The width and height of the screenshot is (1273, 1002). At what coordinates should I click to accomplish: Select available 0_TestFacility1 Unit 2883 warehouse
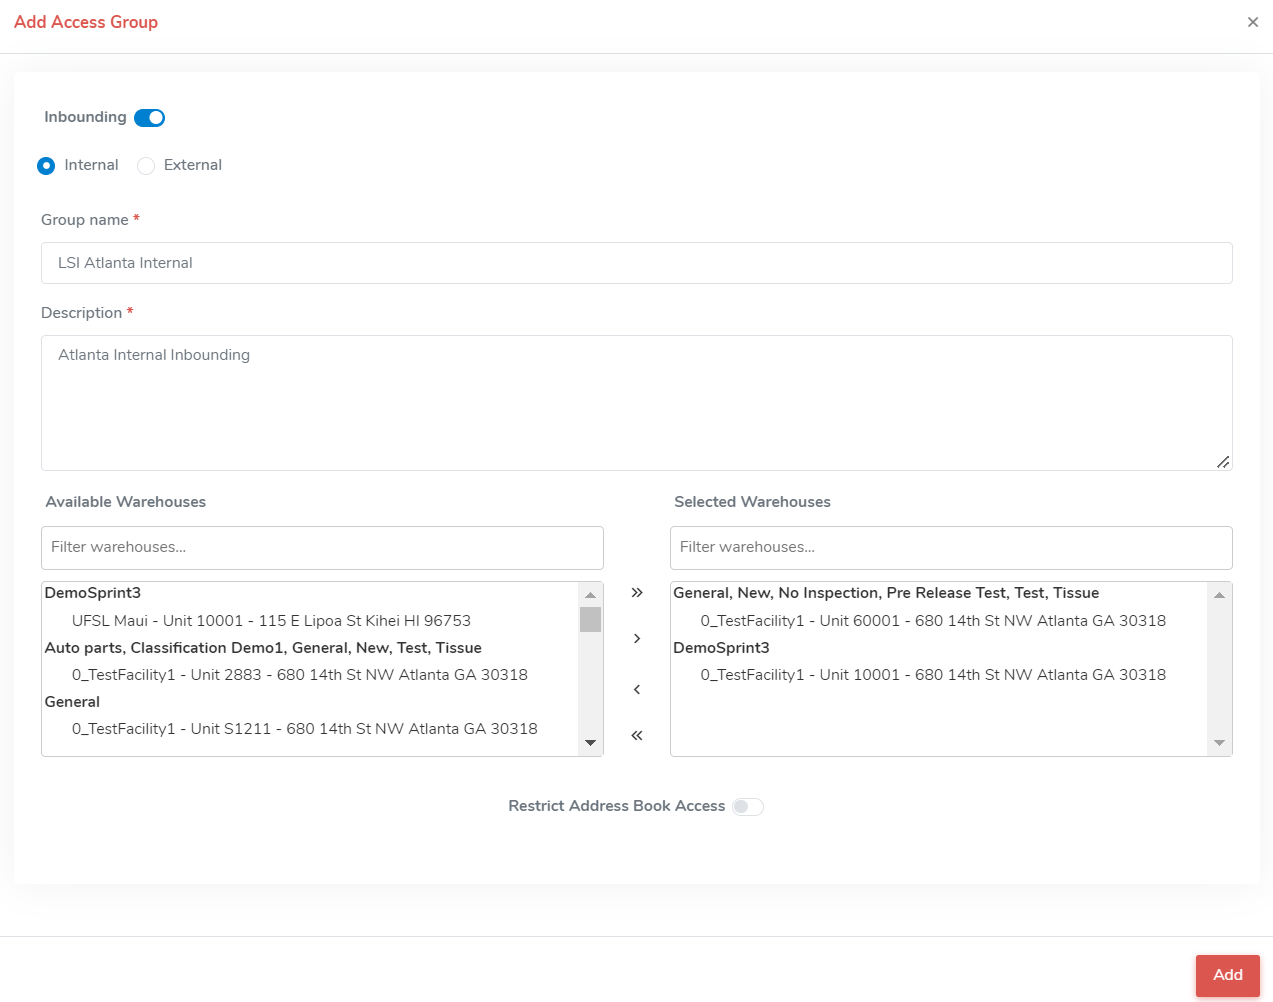click(299, 675)
